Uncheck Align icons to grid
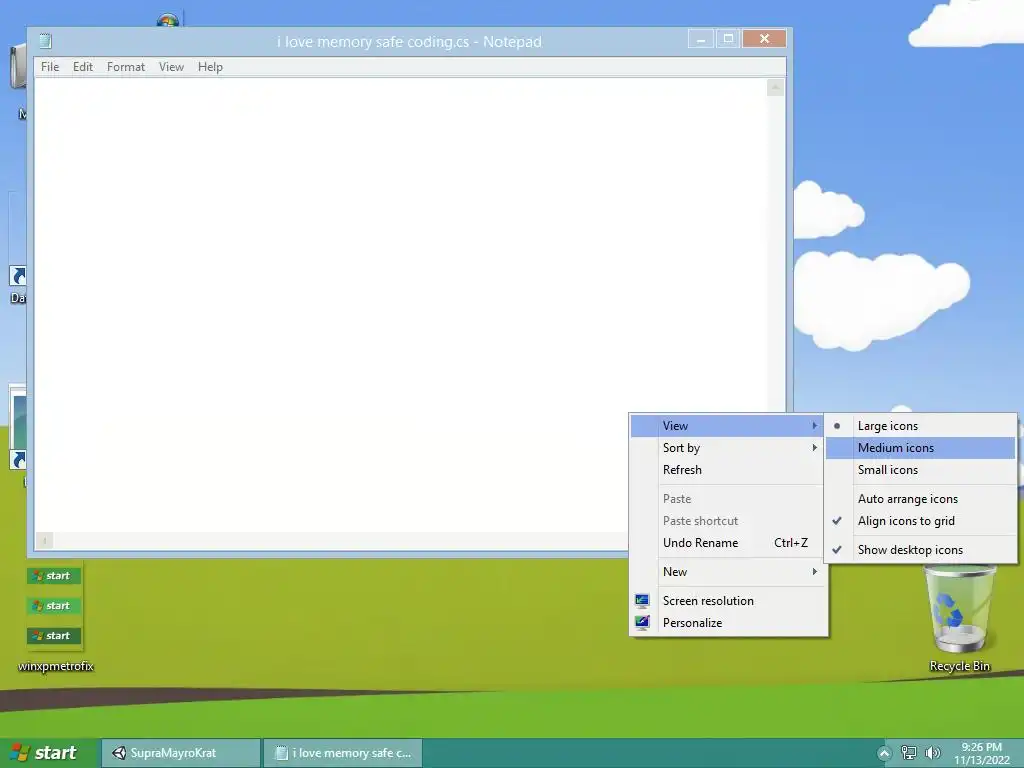Image resolution: width=1024 pixels, height=768 pixels. click(x=921, y=521)
